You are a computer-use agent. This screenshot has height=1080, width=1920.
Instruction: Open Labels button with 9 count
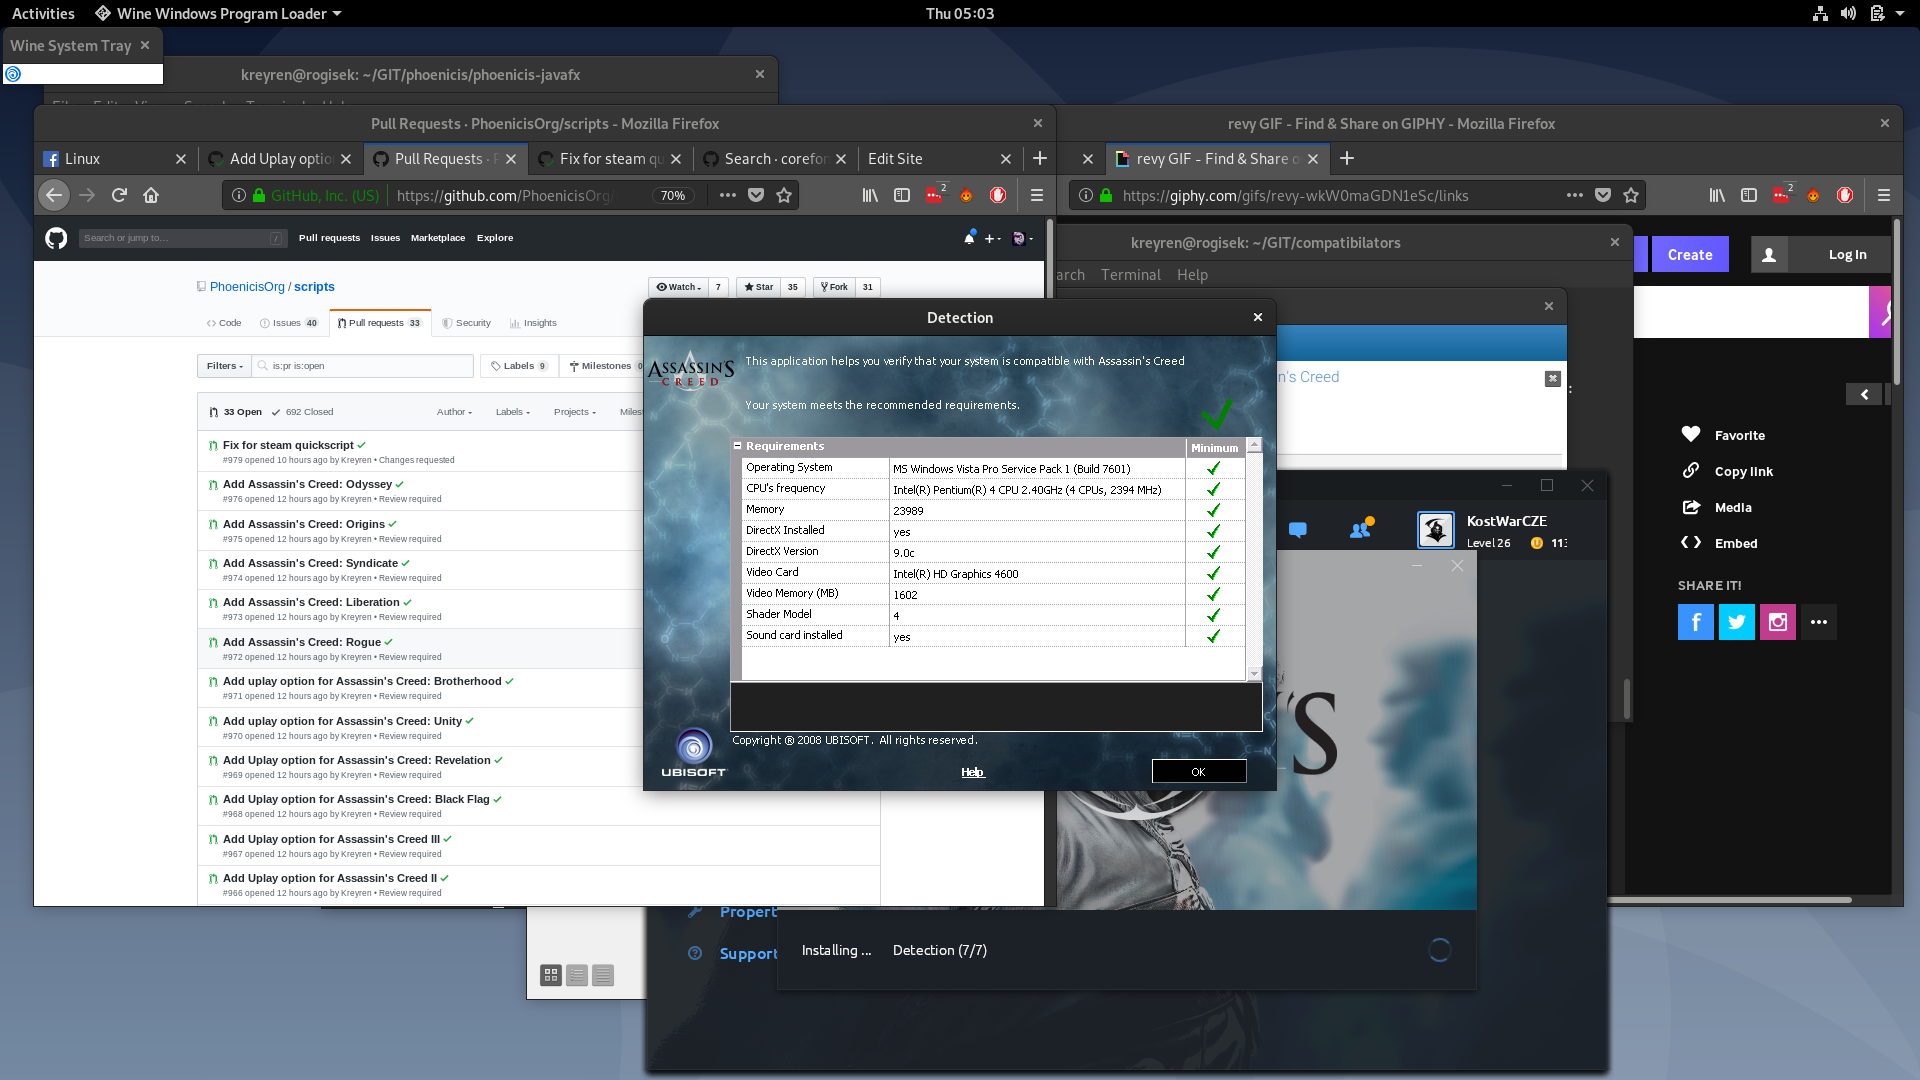tap(518, 366)
